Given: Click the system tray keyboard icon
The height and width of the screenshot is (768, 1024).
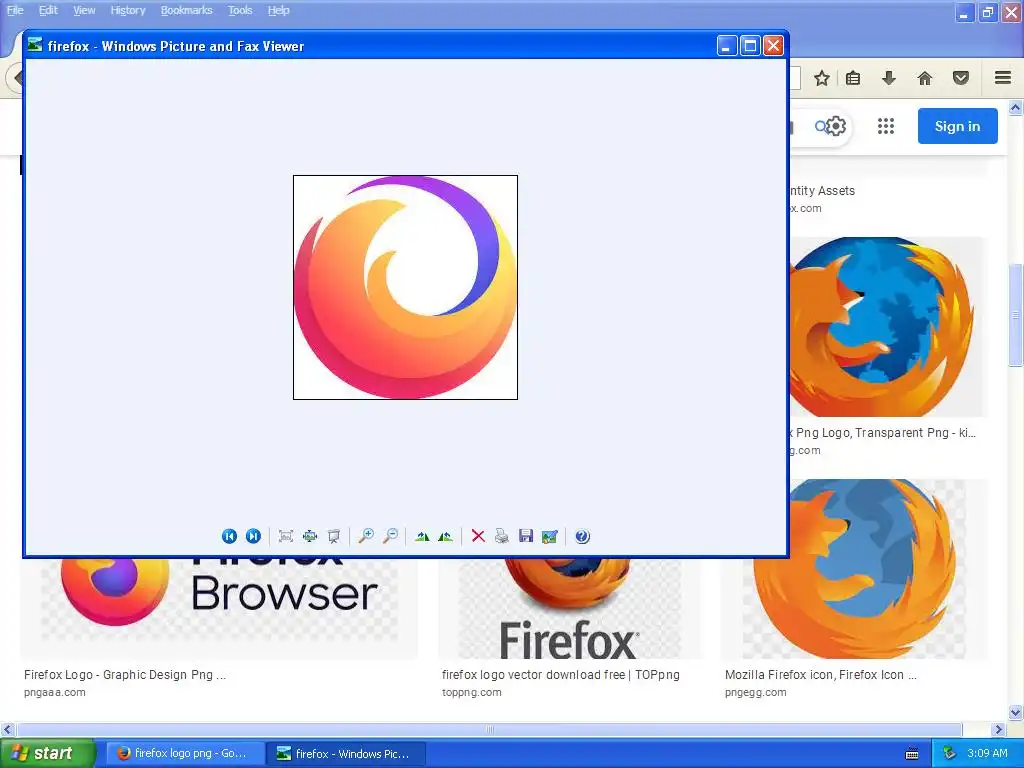Looking at the screenshot, I should [912, 754].
